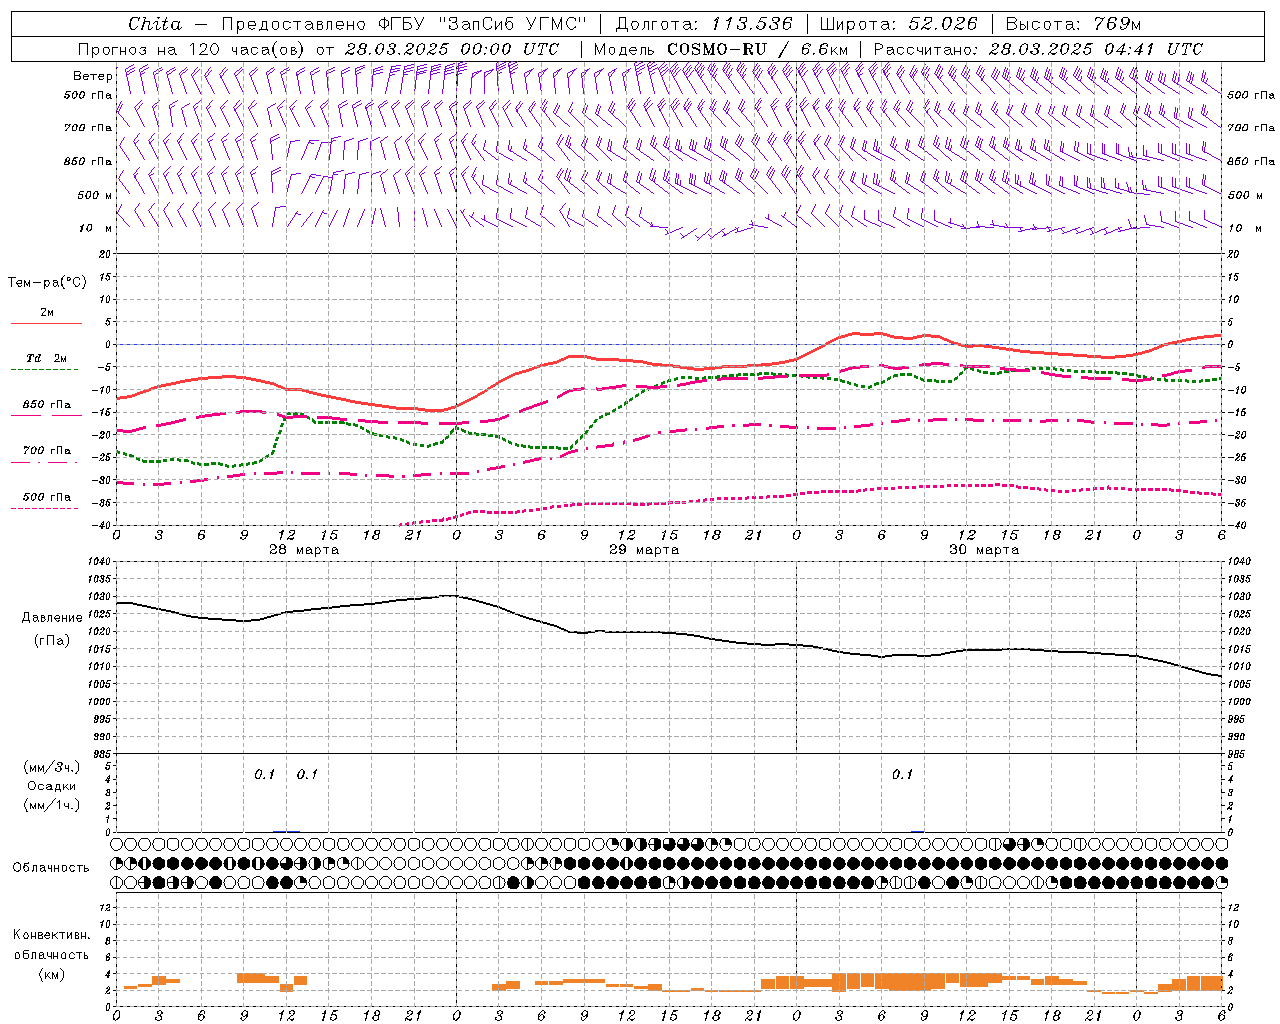The width and height of the screenshot is (1280, 1024).
Task: Click the "Долгота: 113.536" header field
Action: 703,24
